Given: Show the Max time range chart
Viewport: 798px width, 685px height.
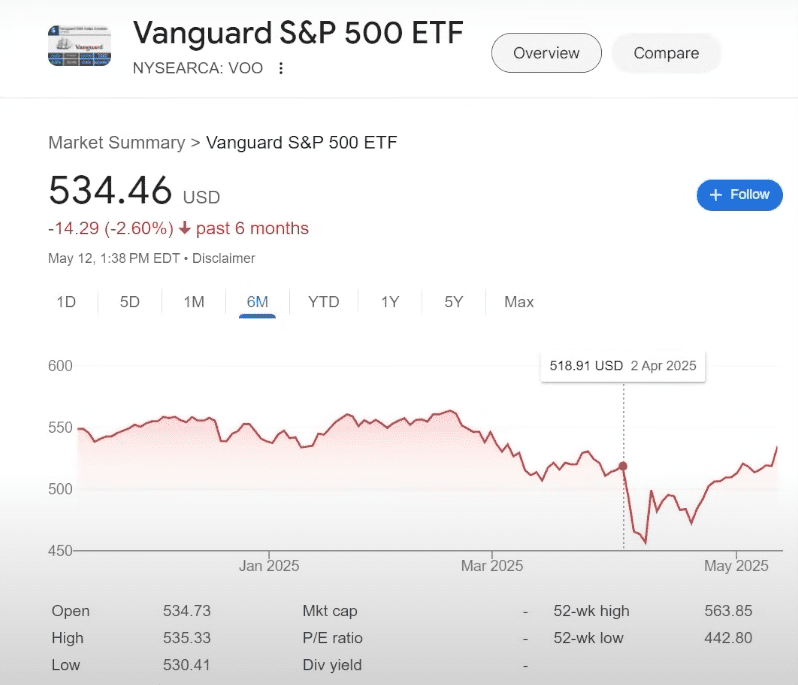Looking at the screenshot, I should (x=519, y=302).
